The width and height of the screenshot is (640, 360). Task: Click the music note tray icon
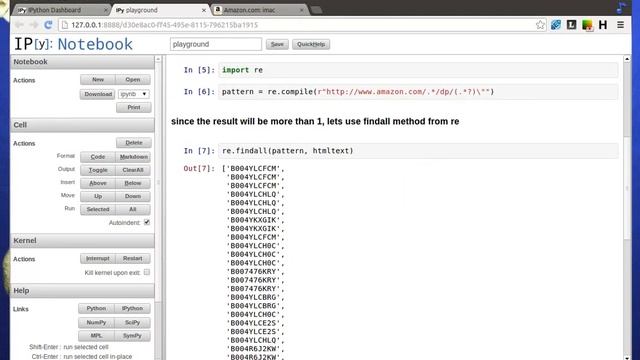[x=621, y=7]
